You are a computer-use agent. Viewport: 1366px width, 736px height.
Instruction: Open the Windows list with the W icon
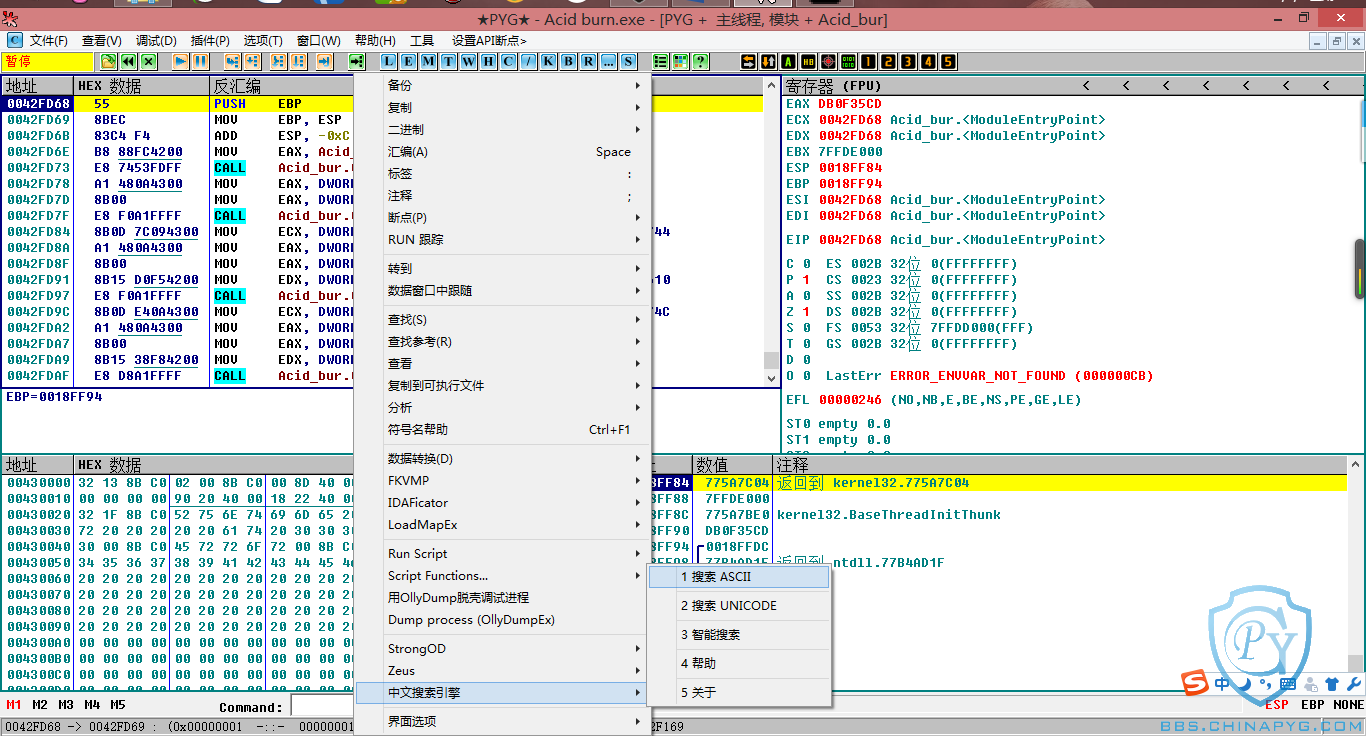pyautogui.click(x=468, y=61)
